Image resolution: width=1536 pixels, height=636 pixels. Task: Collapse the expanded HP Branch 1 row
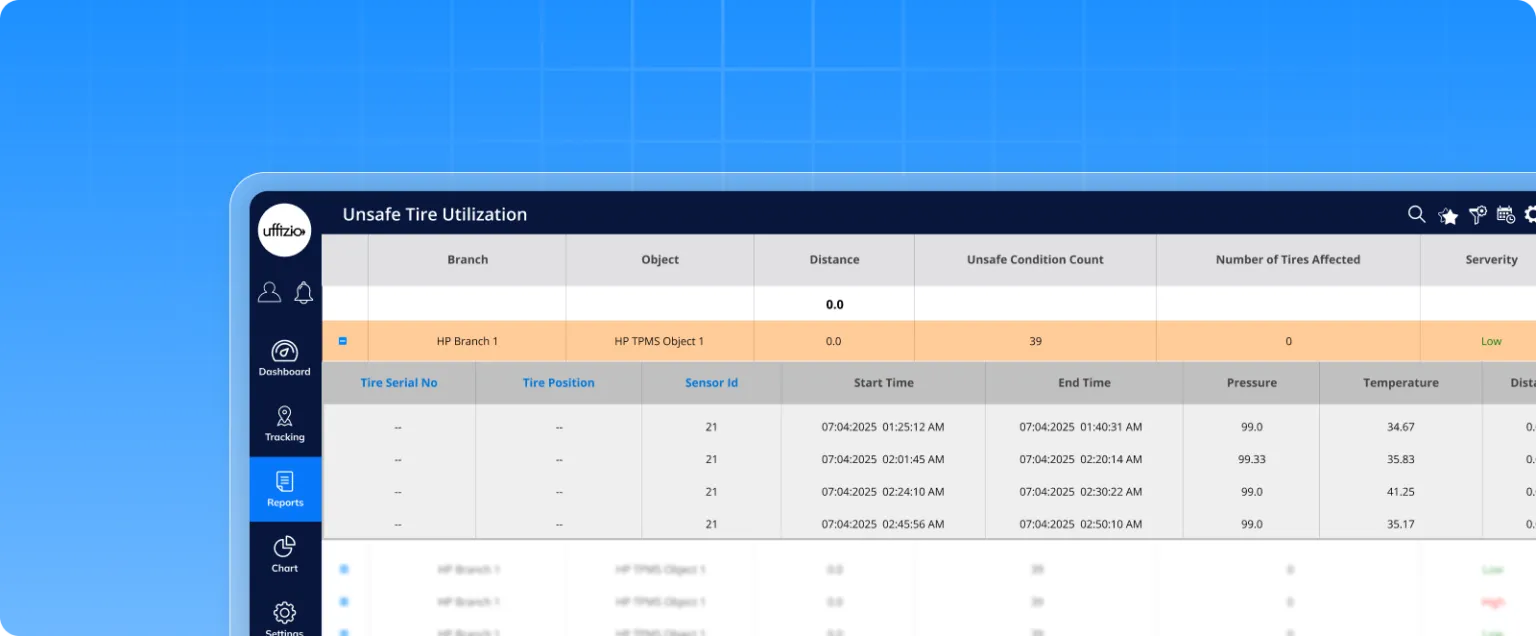click(343, 341)
